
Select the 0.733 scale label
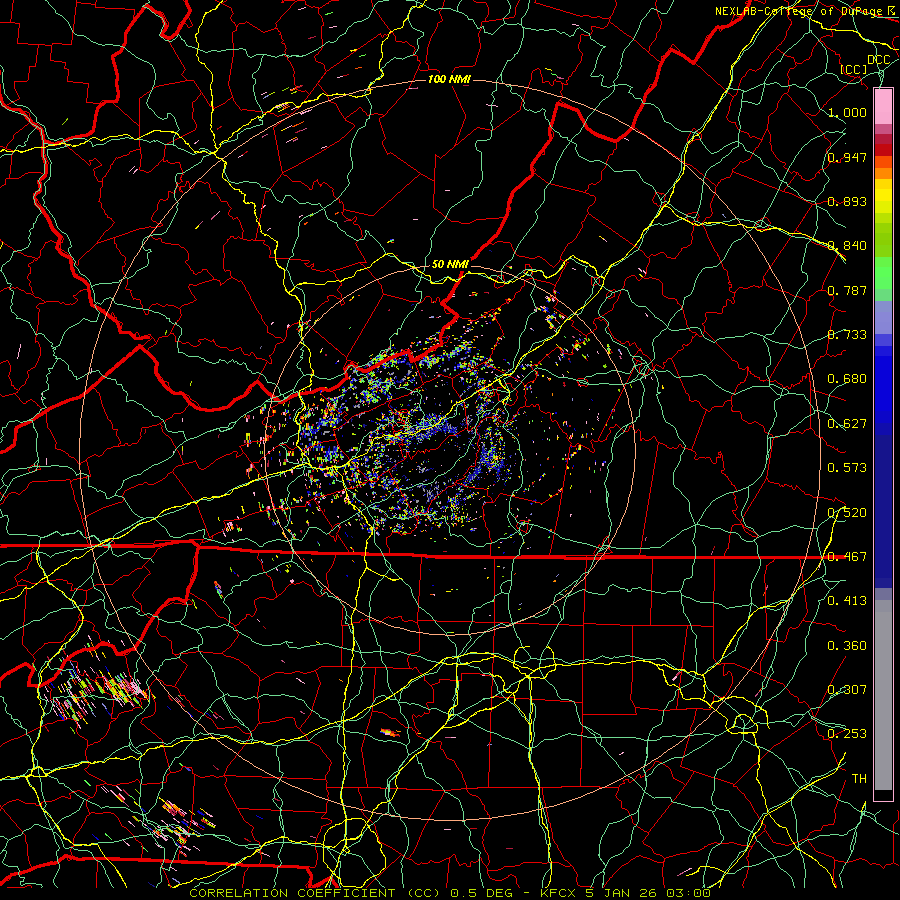point(847,335)
